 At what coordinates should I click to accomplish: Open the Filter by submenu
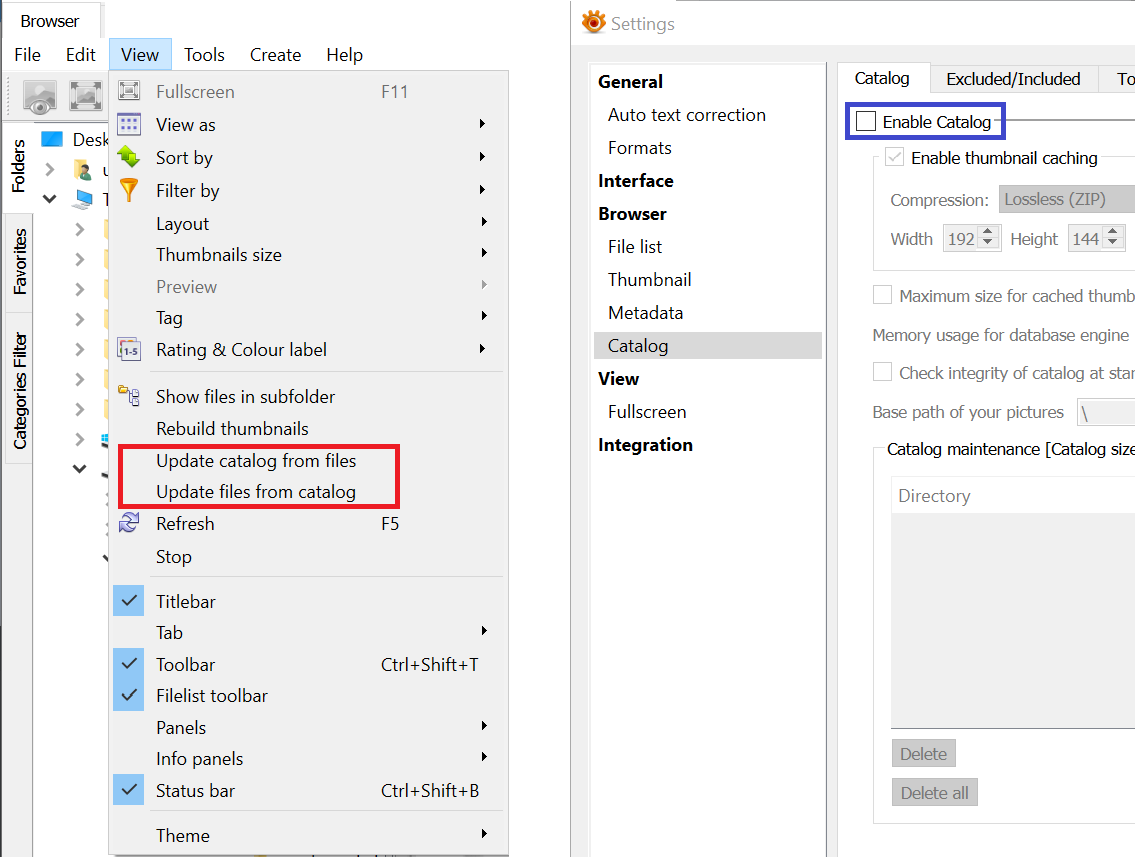point(308,190)
